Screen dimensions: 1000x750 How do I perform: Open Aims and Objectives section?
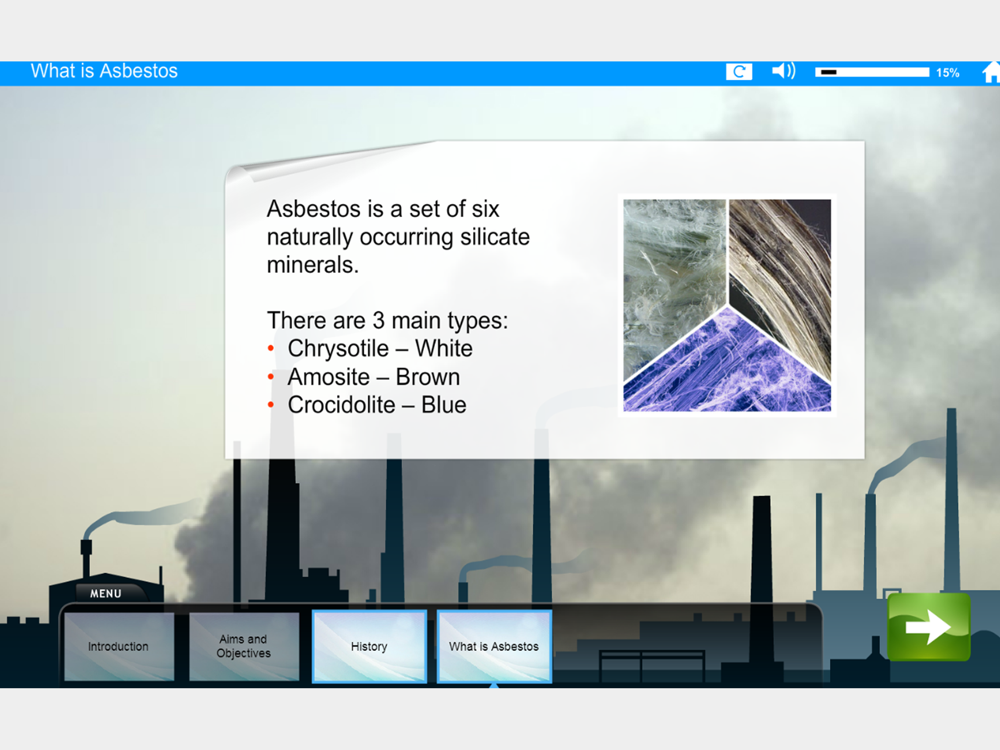coord(244,647)
